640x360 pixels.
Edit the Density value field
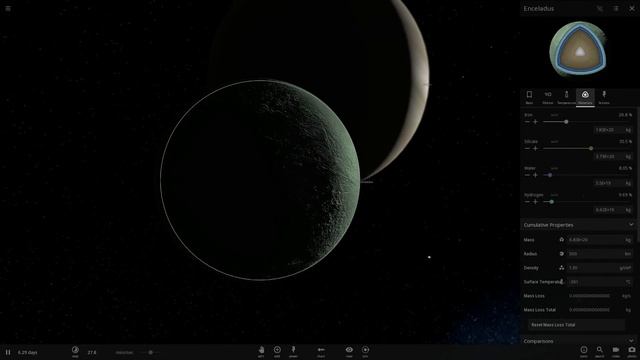[599, 268]
